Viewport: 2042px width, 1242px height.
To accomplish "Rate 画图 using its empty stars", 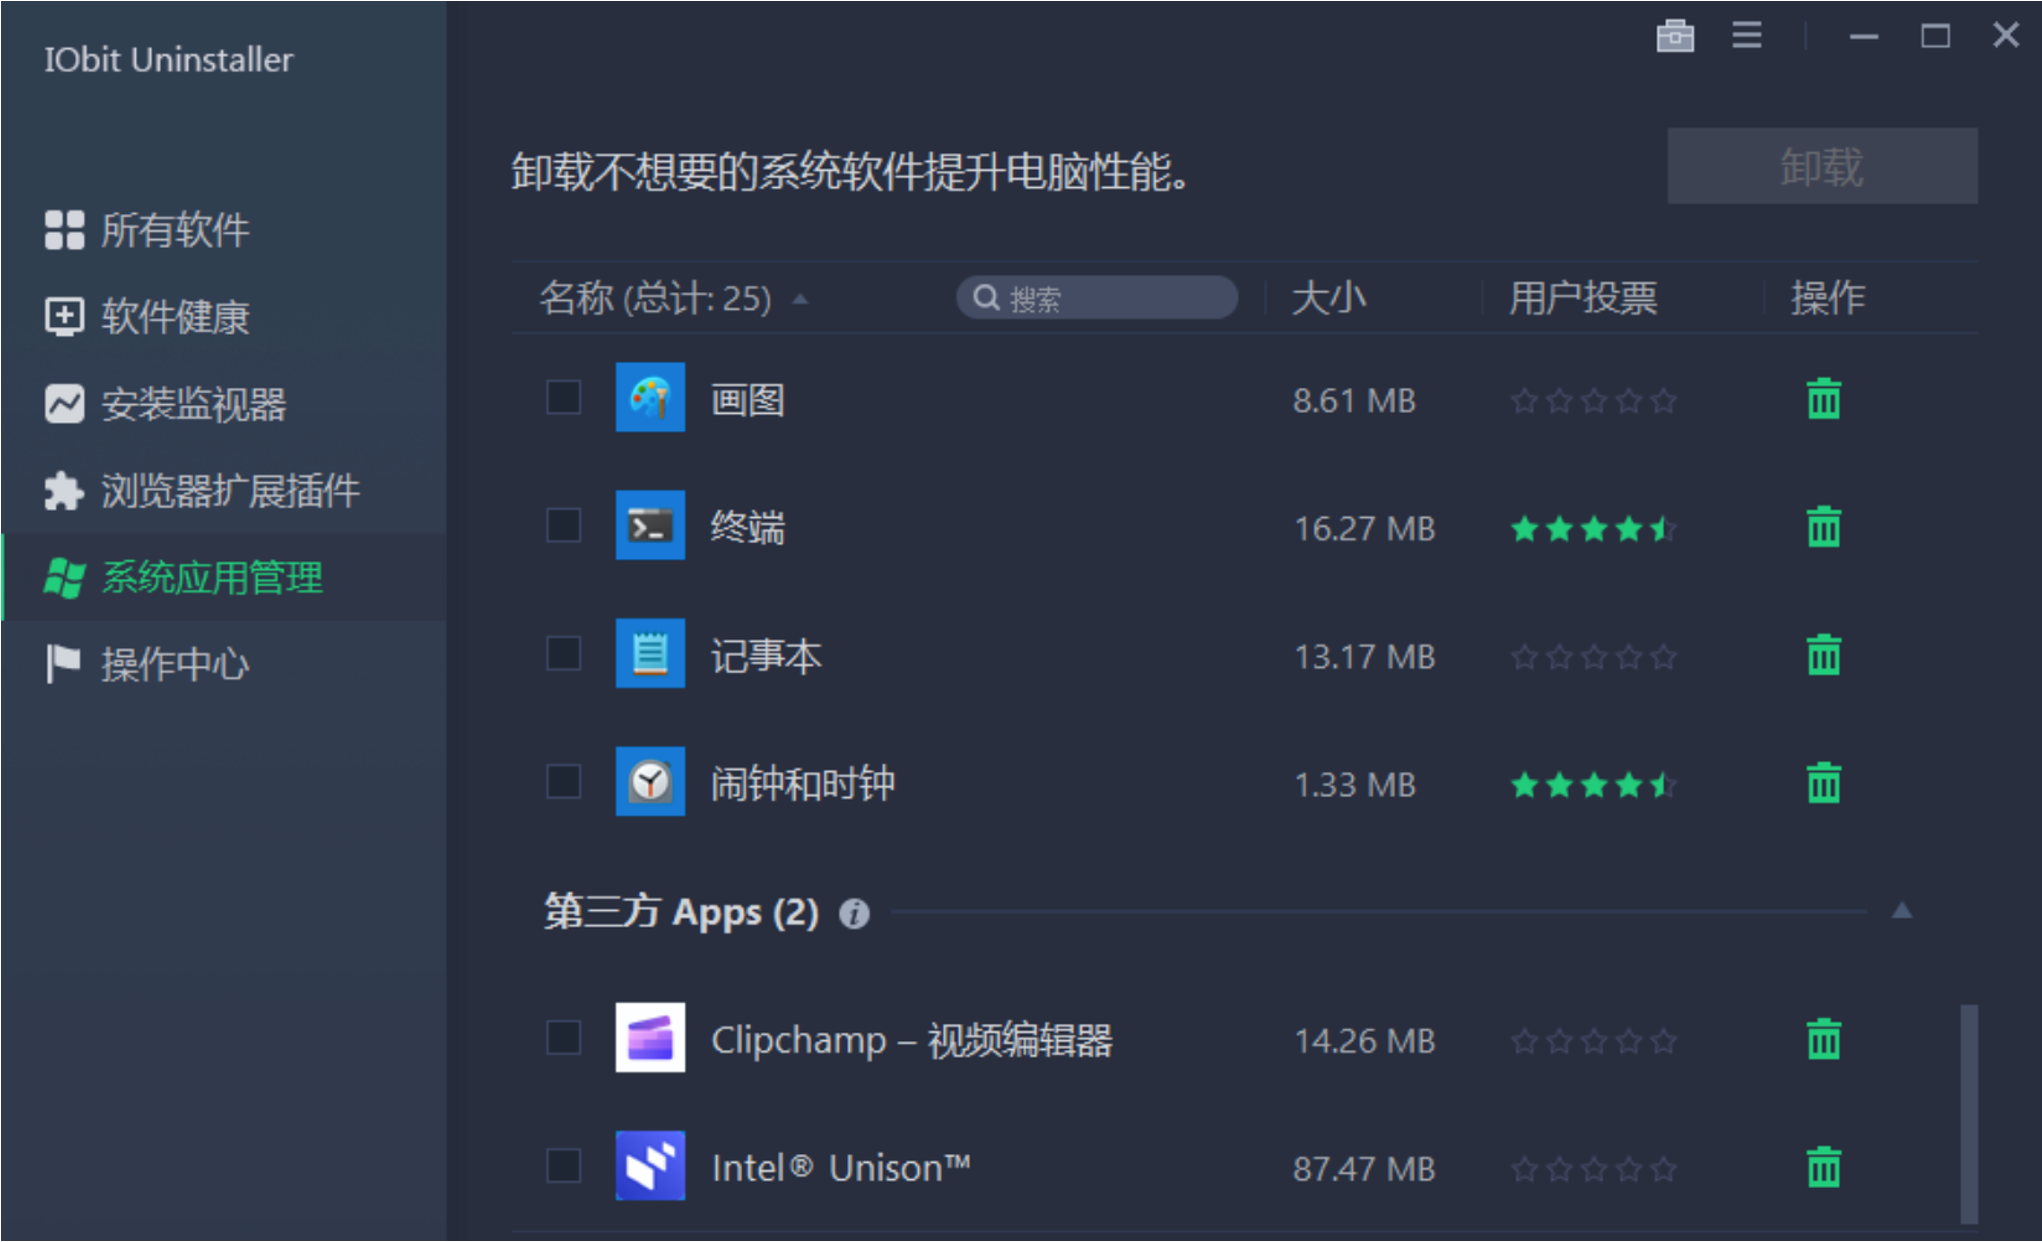I will point(1594,401).
